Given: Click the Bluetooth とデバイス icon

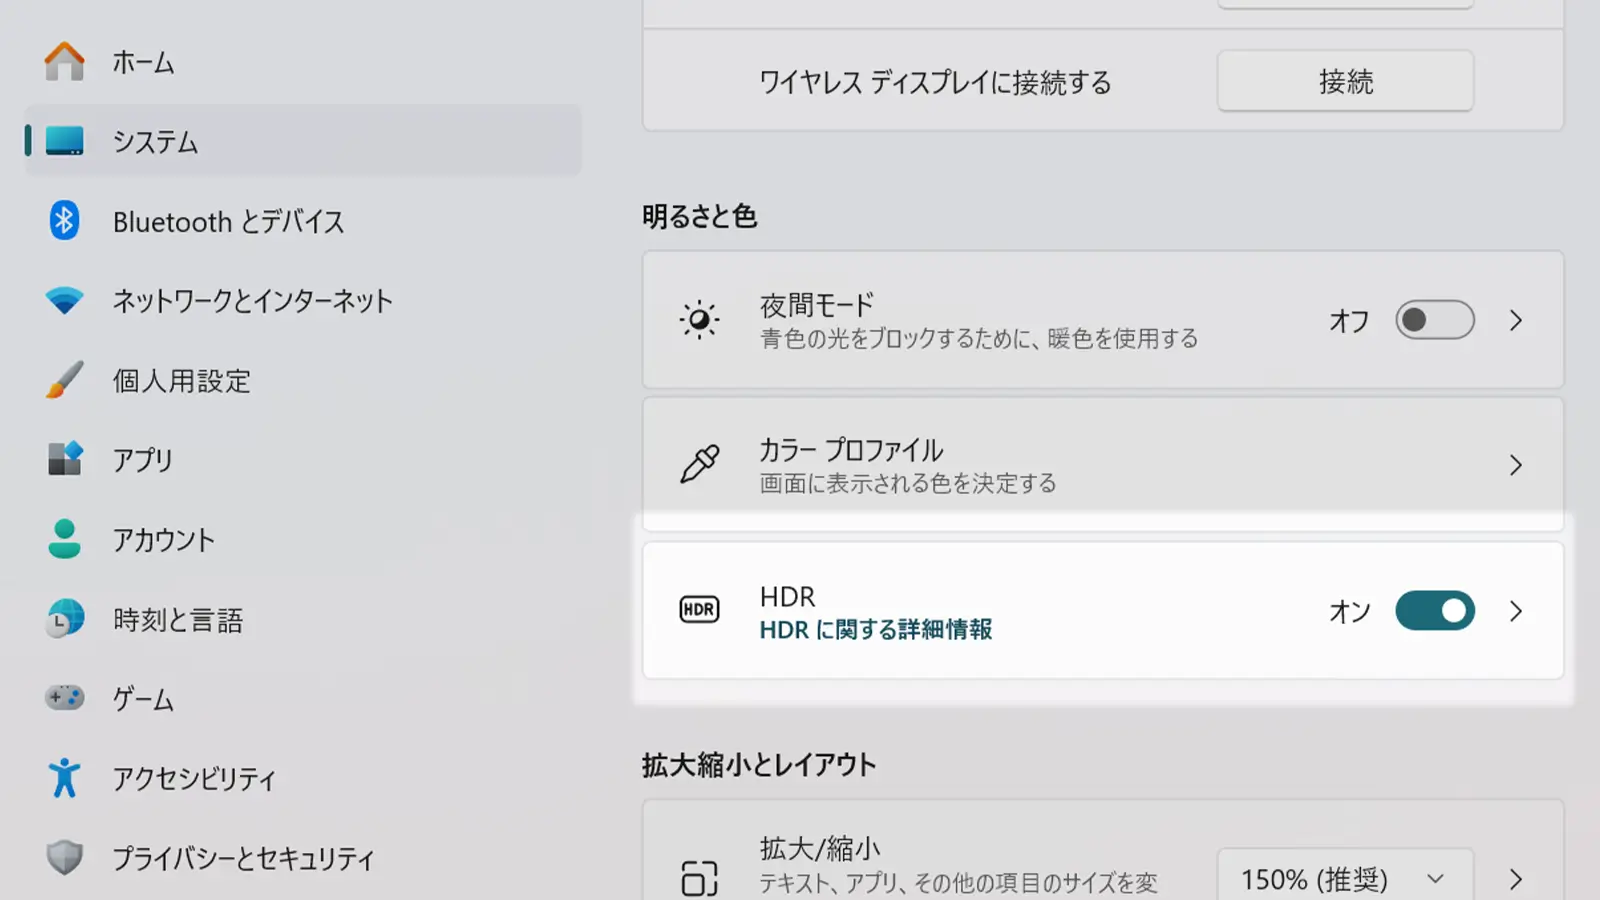Looking at the screenshot, I should pyautogui.click(x=63, y=221).
